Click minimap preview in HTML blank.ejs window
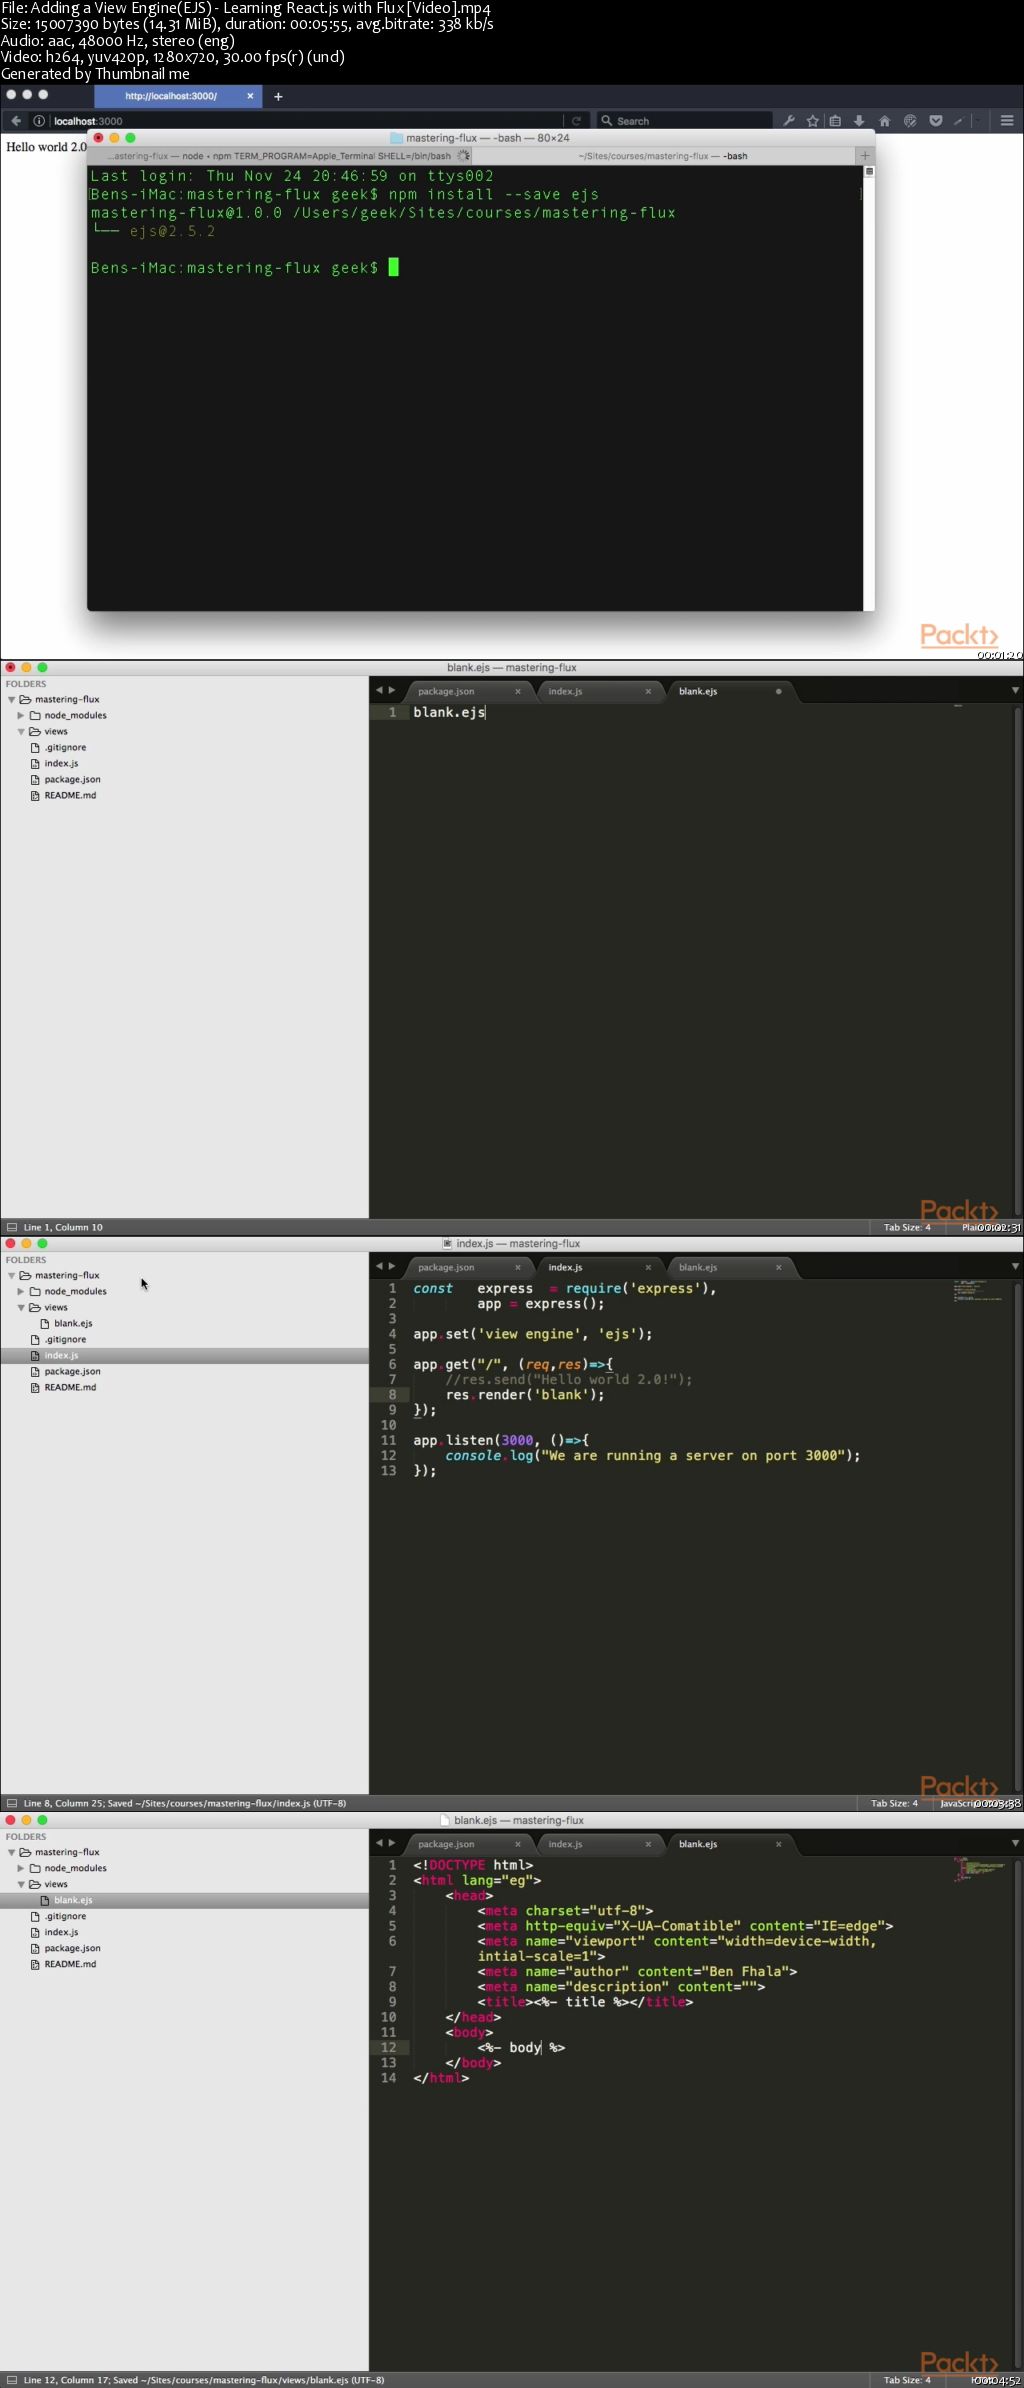Viewport: 1024px width, 2388px height. 980,1868
